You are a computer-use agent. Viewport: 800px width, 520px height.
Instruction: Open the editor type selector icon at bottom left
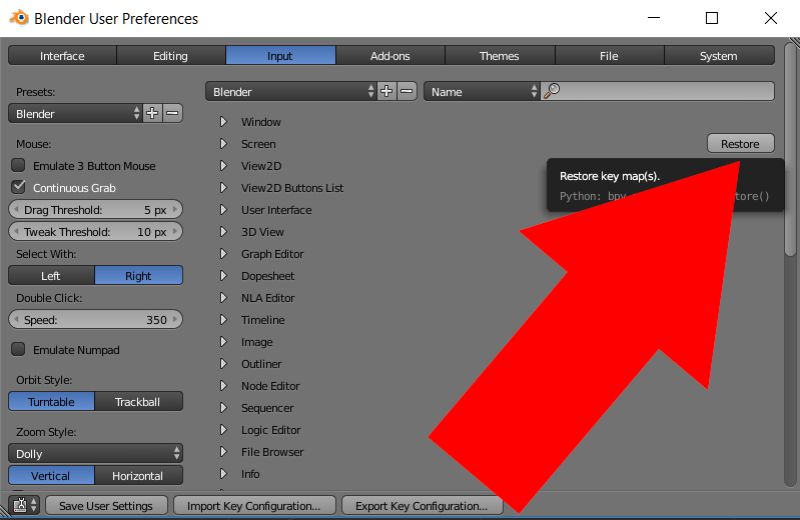[24, 505]
